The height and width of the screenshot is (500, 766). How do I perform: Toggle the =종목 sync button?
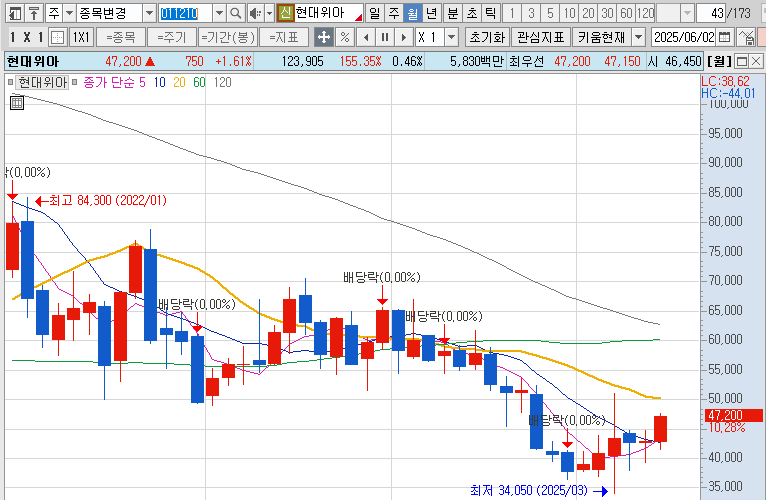click(121, 37)
